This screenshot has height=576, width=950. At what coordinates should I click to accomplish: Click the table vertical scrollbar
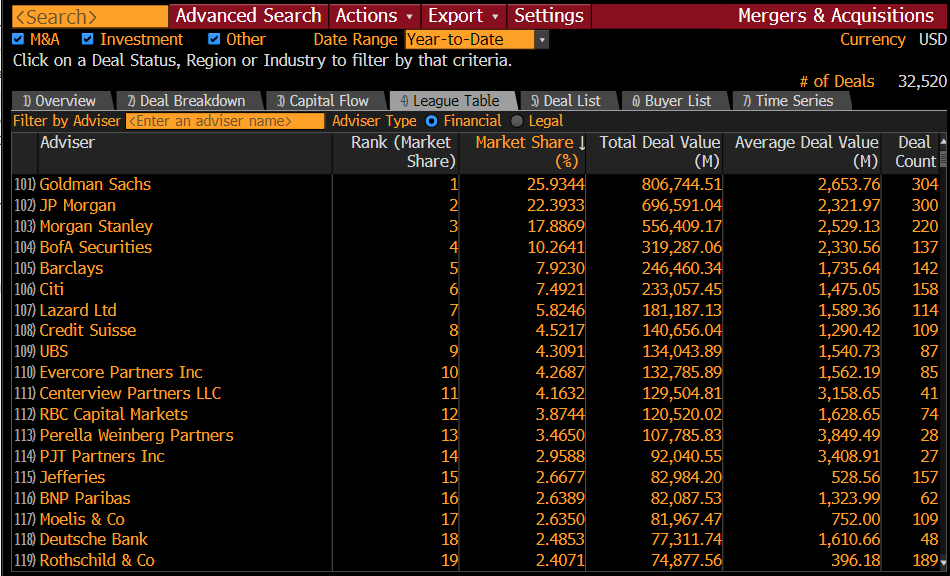[943, 159]
